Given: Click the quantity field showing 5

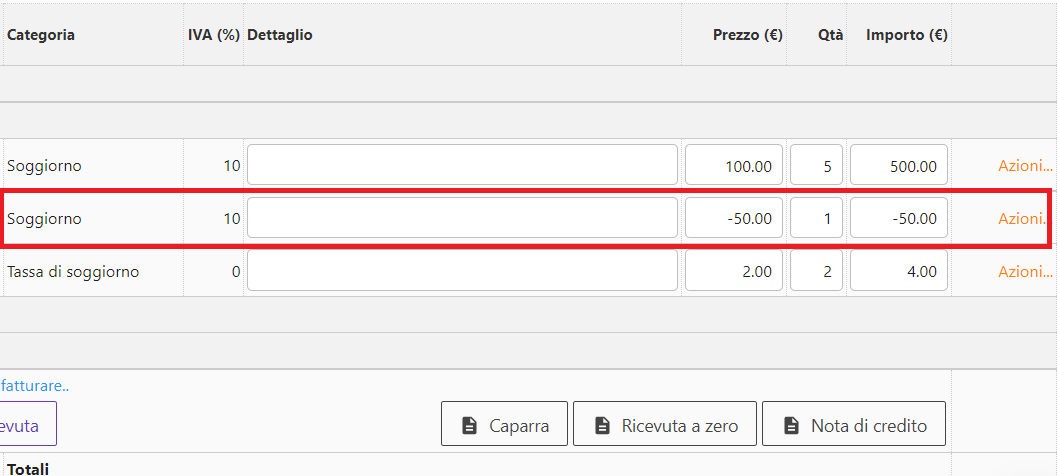Looking at the screenshot, I should click(x=816, y=166).
